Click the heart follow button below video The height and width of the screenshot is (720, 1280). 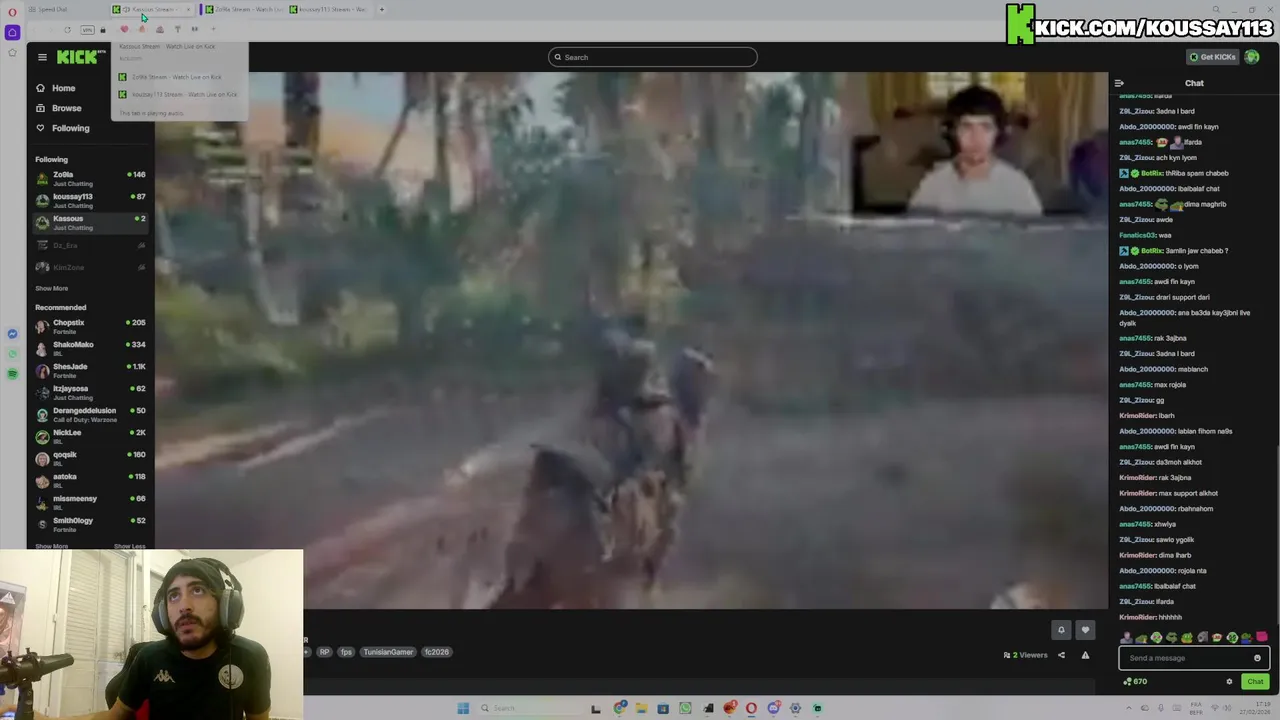pyautogui.click(x=1085, y=630)
